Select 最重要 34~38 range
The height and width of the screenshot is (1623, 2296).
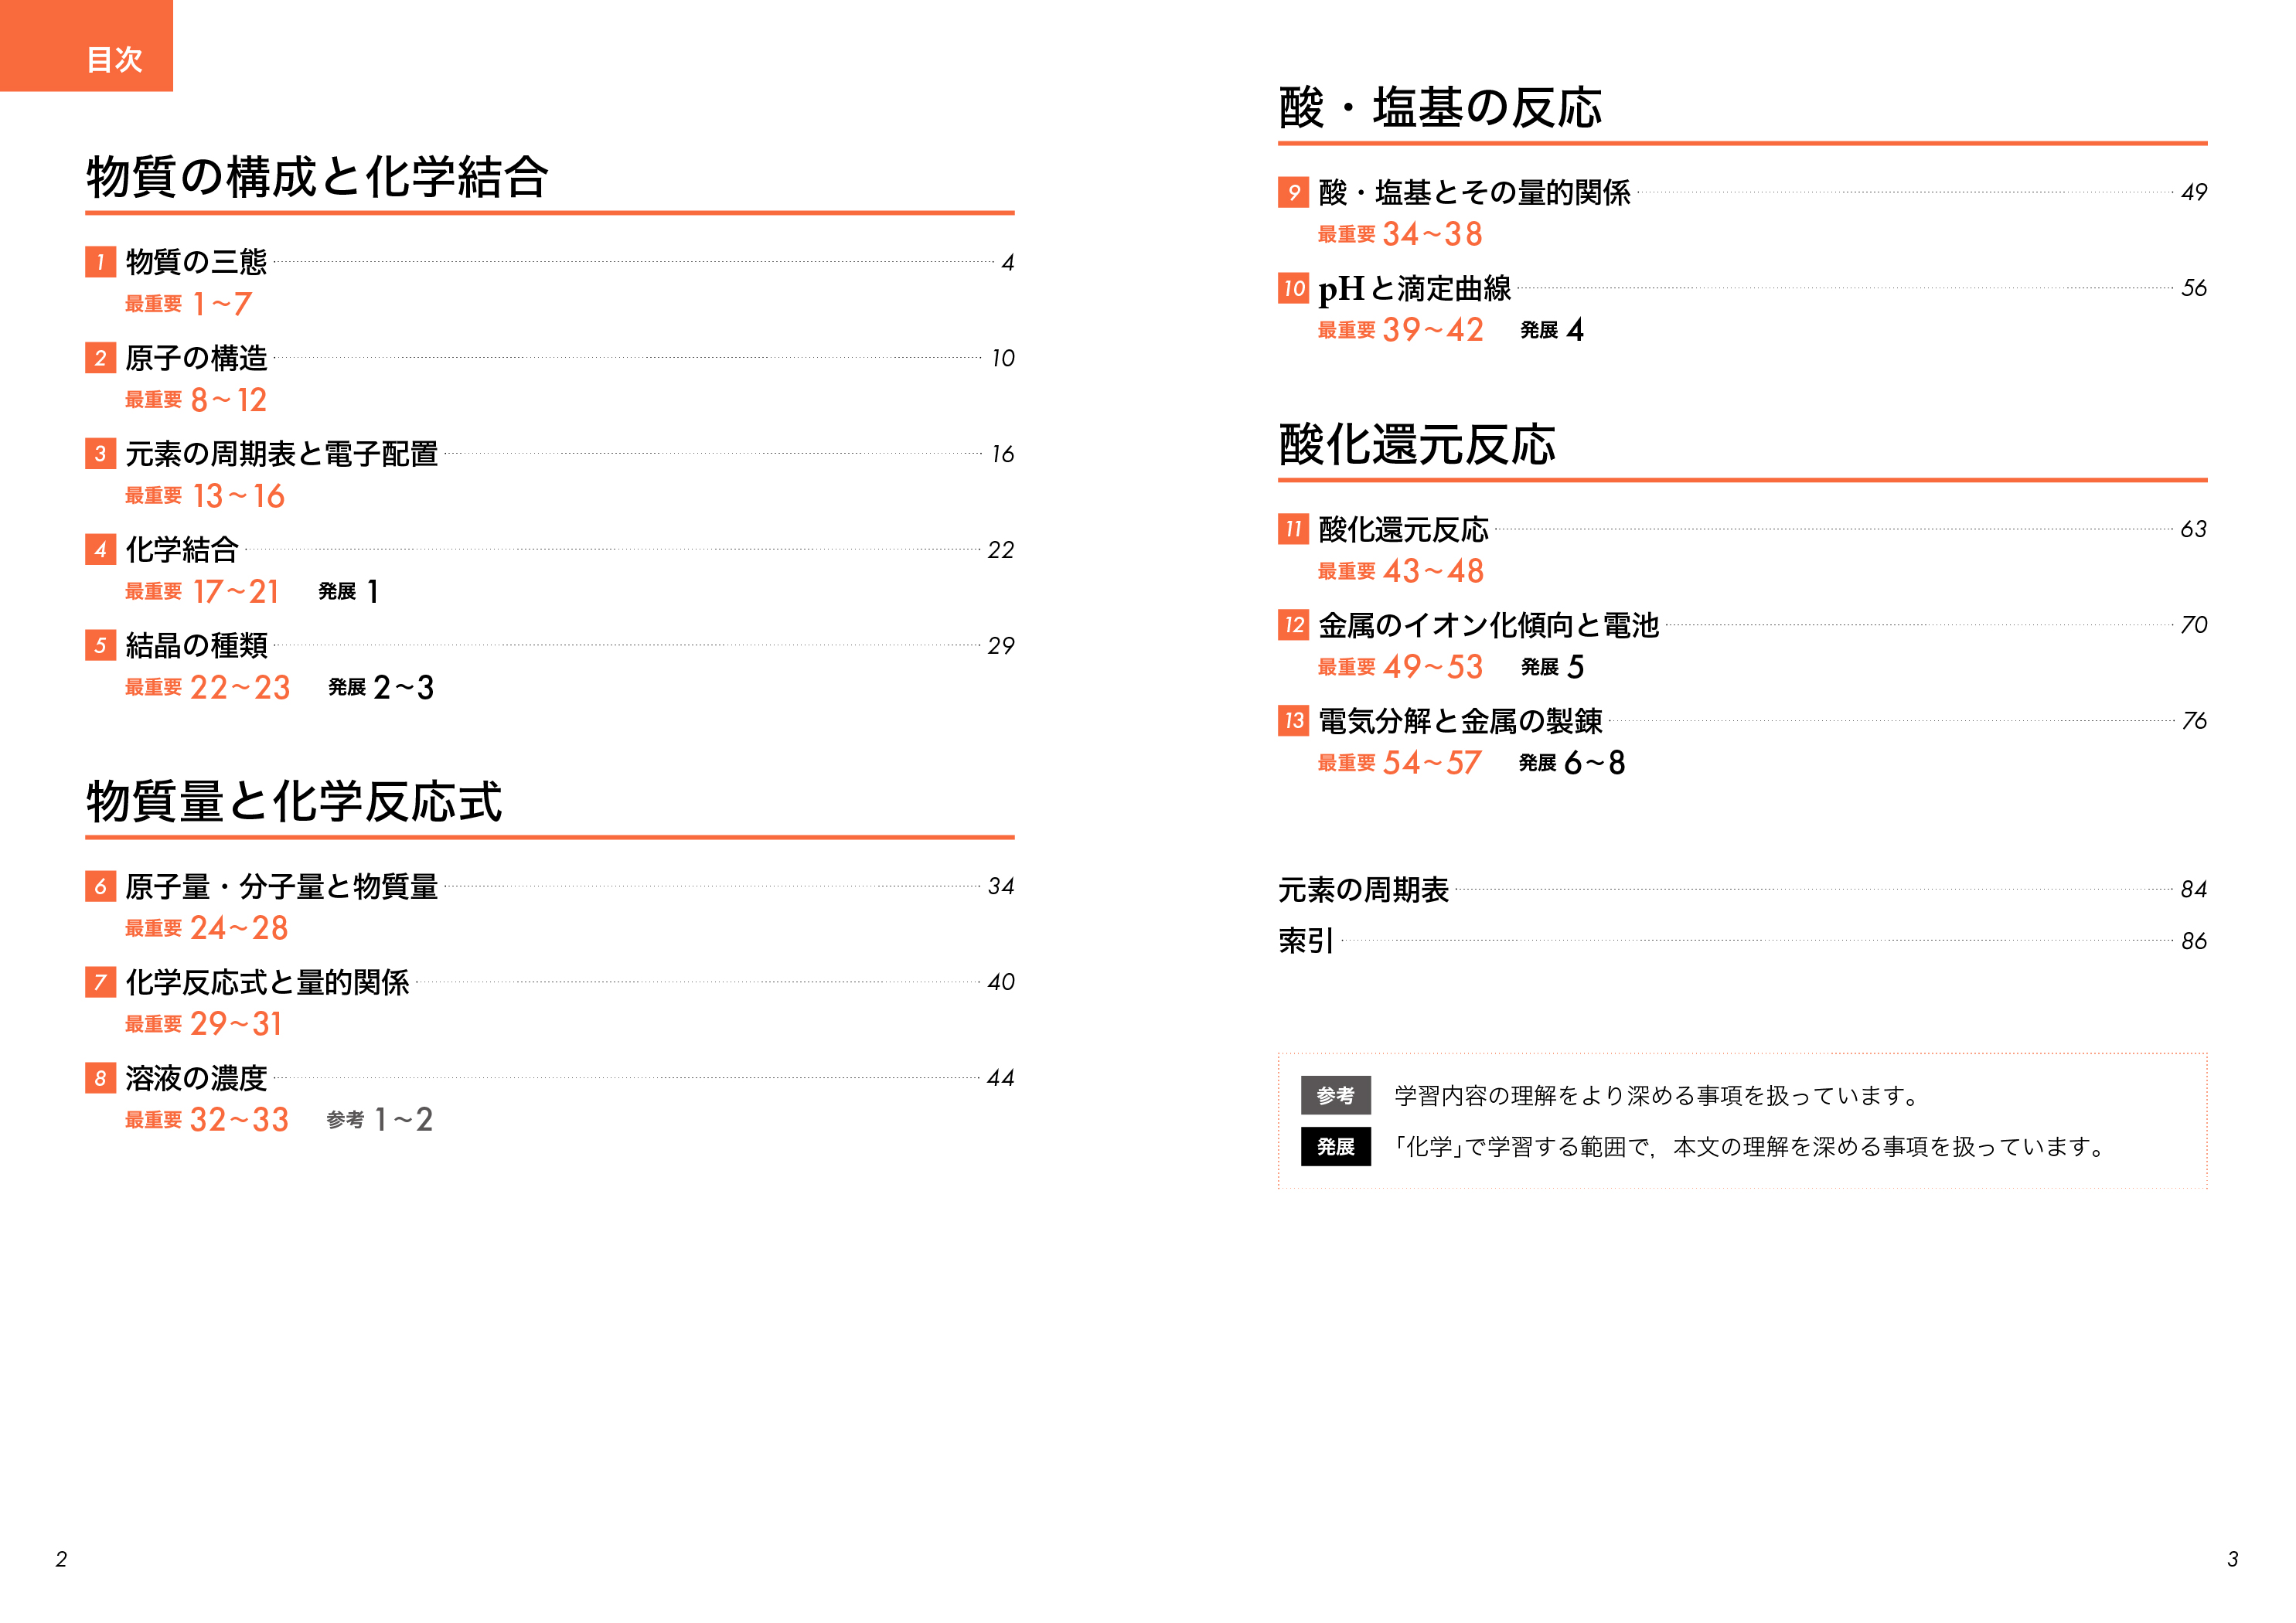pos(1400,234)
